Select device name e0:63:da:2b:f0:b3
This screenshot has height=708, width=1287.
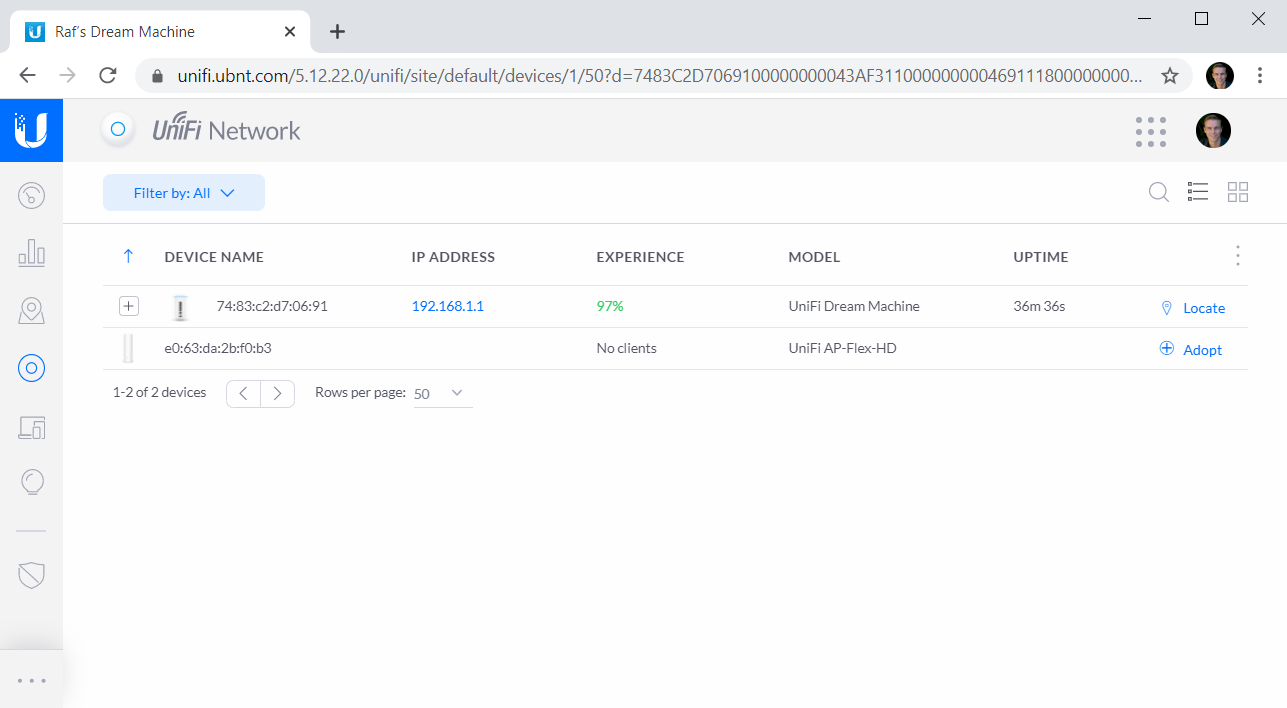point(218,349)
